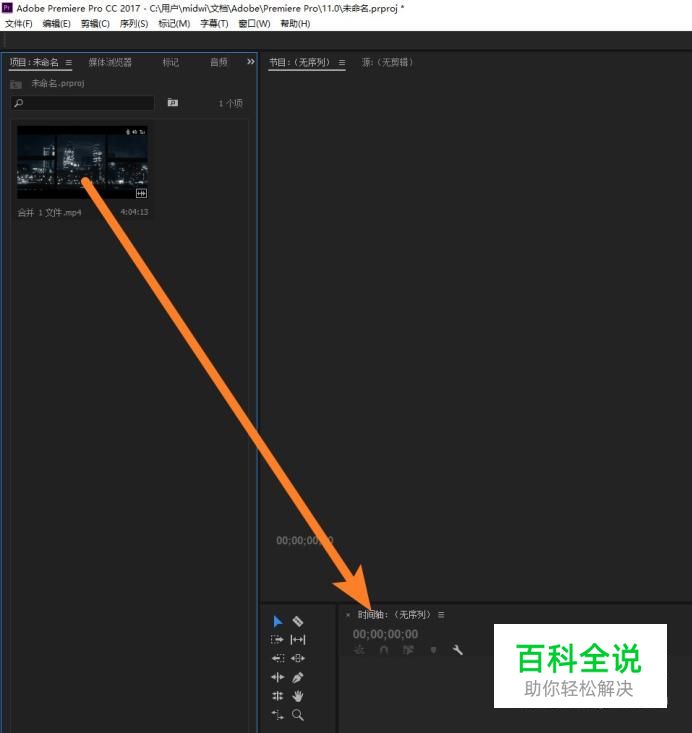The image size is (692, 733).
Task: Open the 标记(M) menu
Action: click(174, 23)
